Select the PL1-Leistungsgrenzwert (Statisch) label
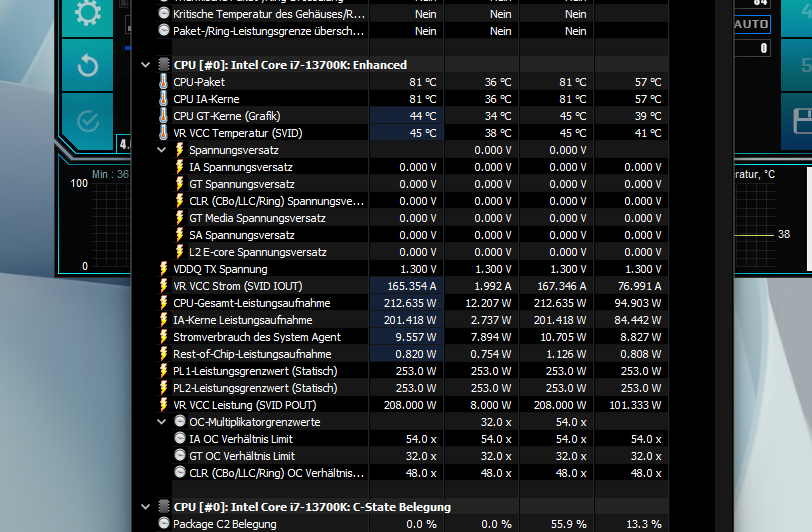 click(x=255, y=371)
